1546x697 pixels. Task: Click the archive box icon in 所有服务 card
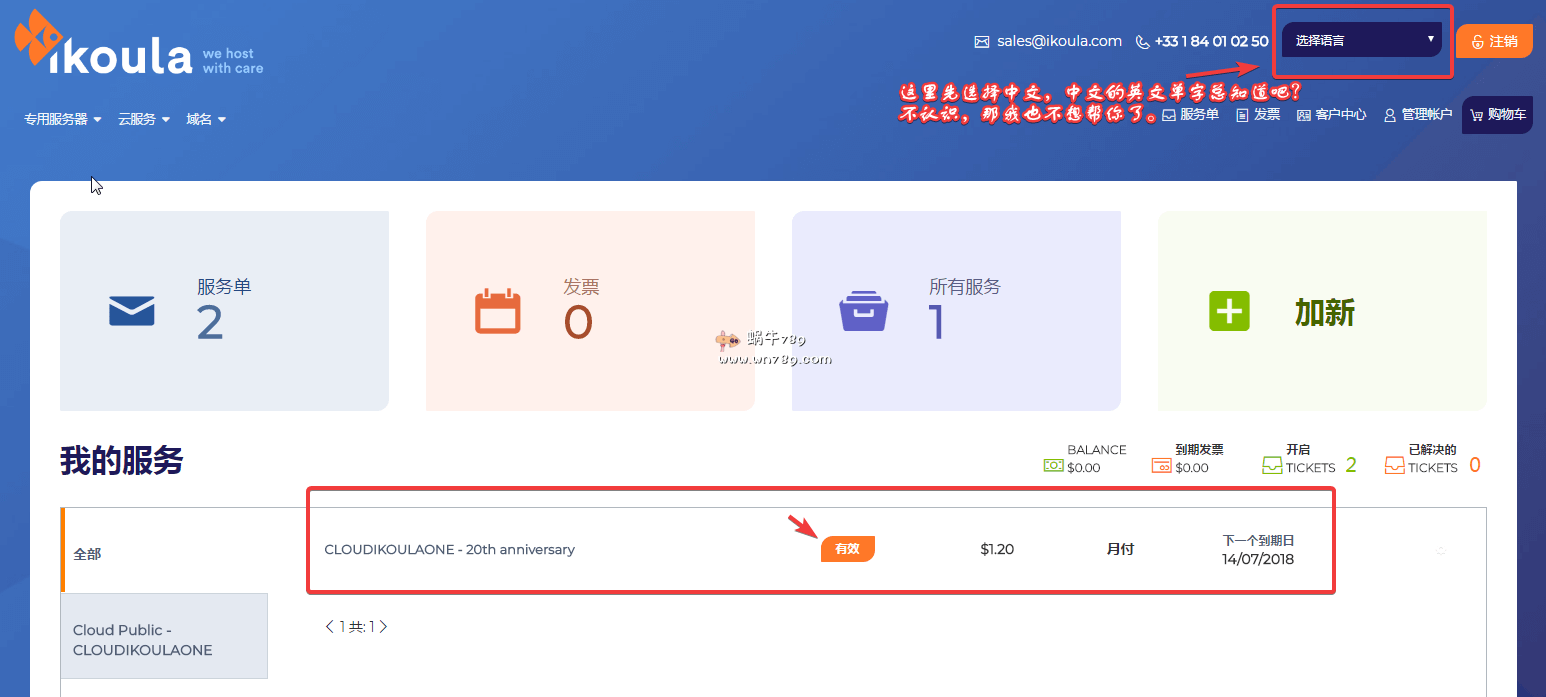point(863,311)
